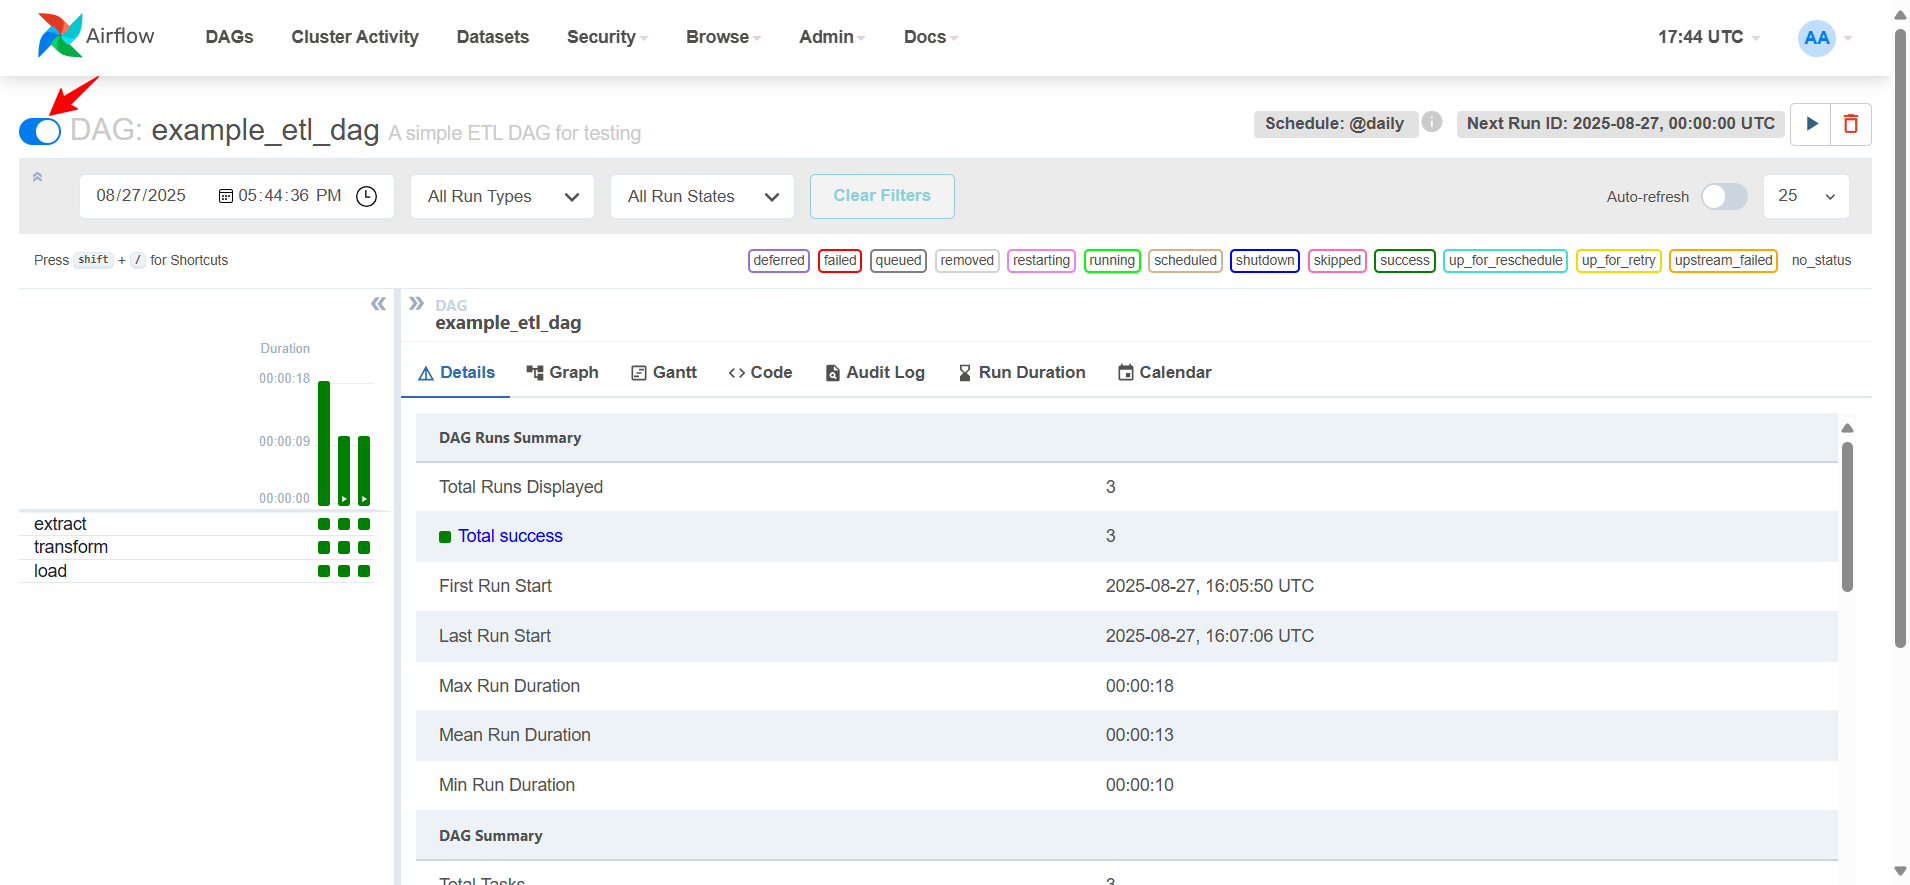
Task: Open the Audit Log tab
Action: [875, 372]
